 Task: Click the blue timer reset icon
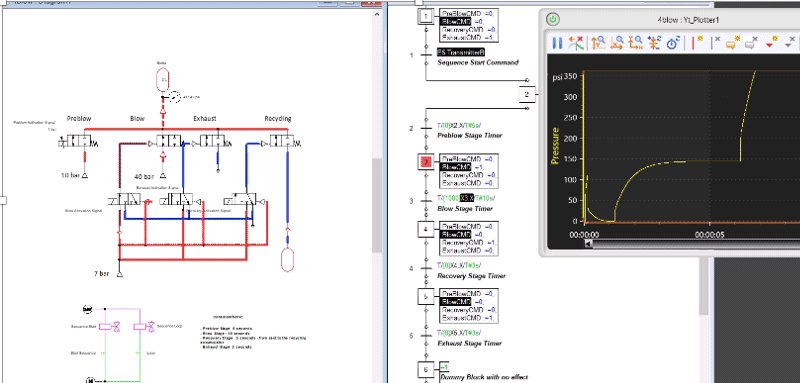(673, 43)
